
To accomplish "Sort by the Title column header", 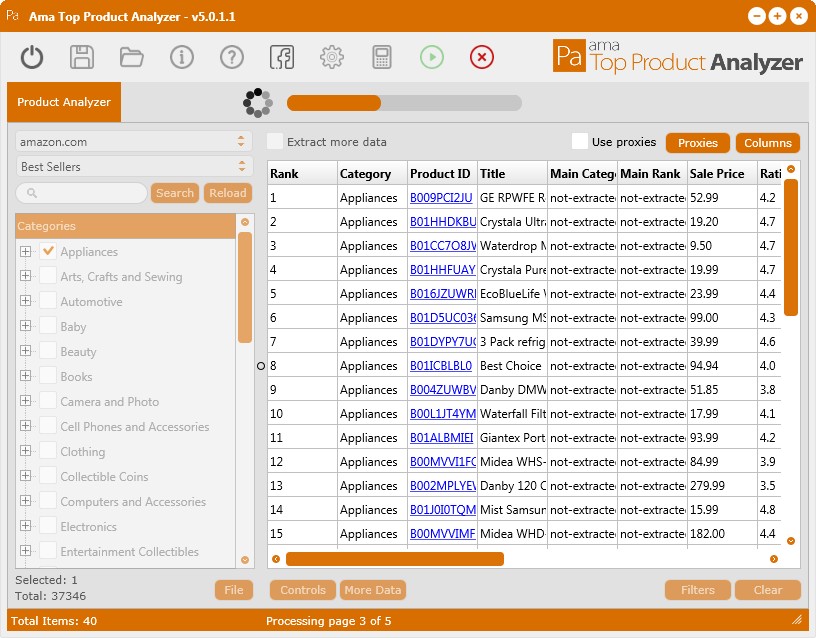I will [x=513, y=173].
